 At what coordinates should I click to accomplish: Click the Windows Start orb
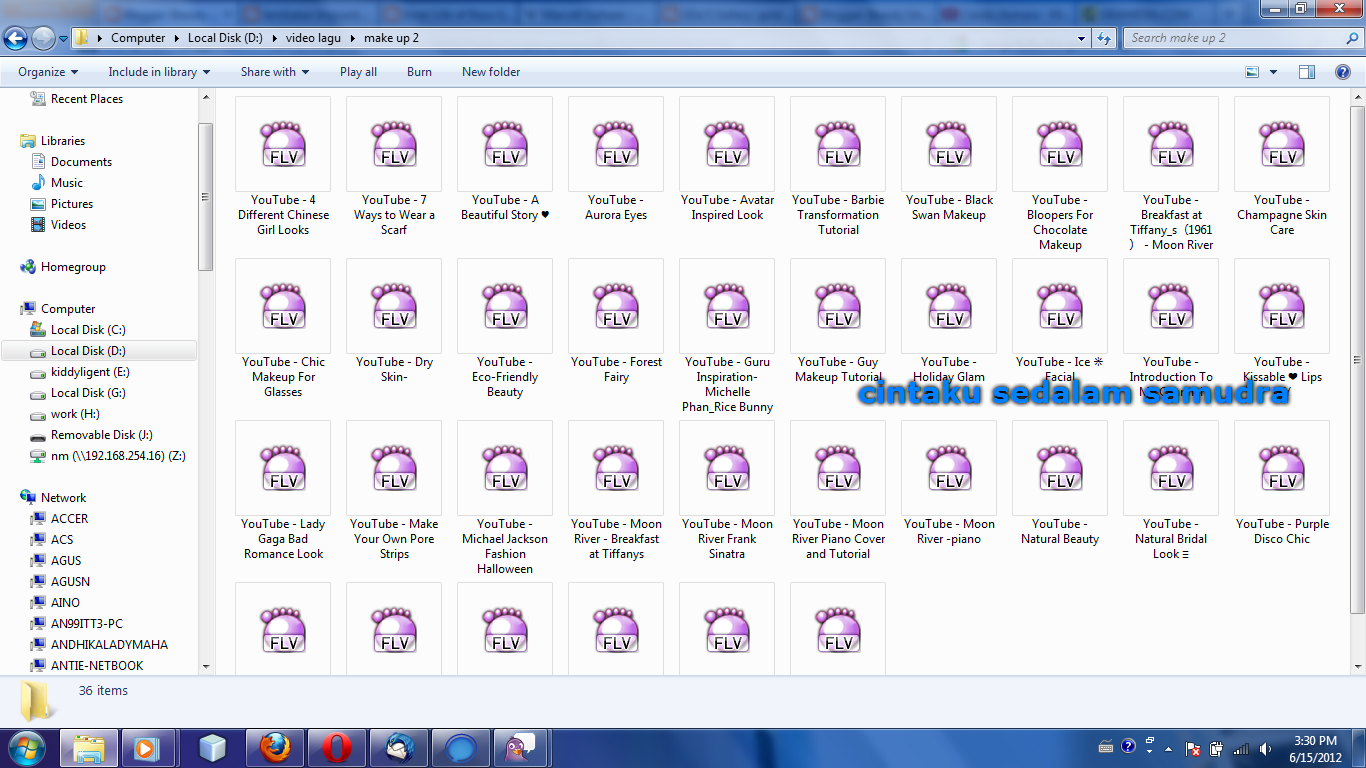click(x=26, y=747)
